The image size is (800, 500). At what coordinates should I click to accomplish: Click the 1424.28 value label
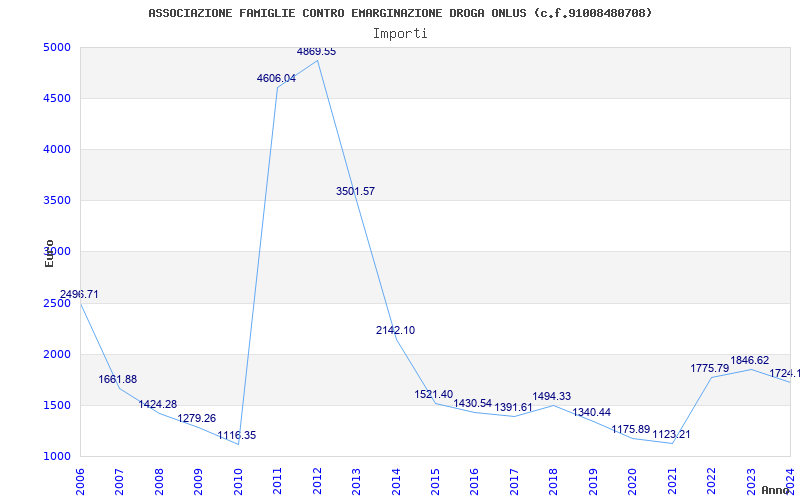coord(158,405)
